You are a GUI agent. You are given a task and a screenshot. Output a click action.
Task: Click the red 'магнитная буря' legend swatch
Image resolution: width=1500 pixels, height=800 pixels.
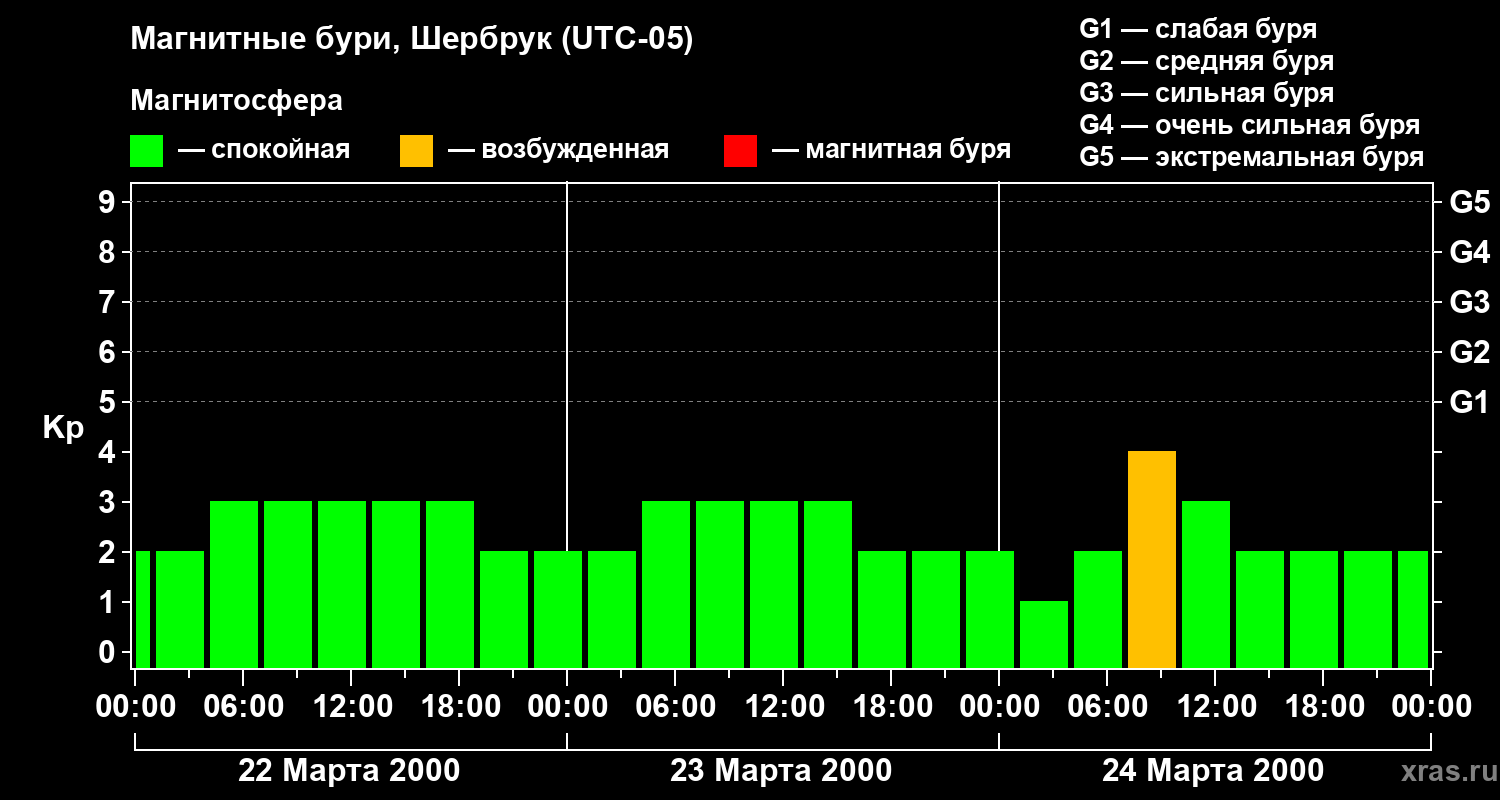point(740,151)
